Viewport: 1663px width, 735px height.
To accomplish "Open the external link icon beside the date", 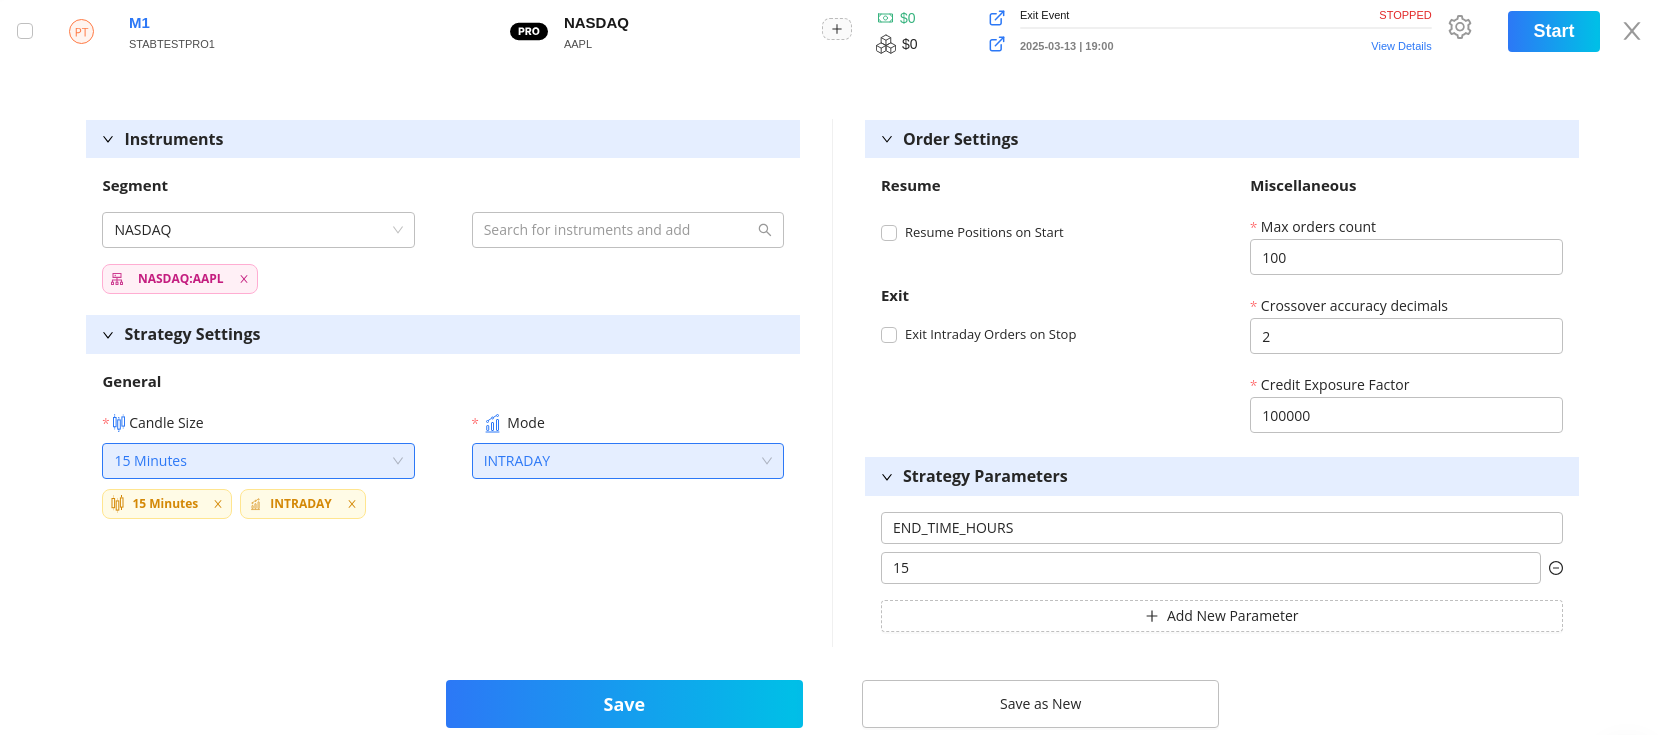I will [996, 44].
